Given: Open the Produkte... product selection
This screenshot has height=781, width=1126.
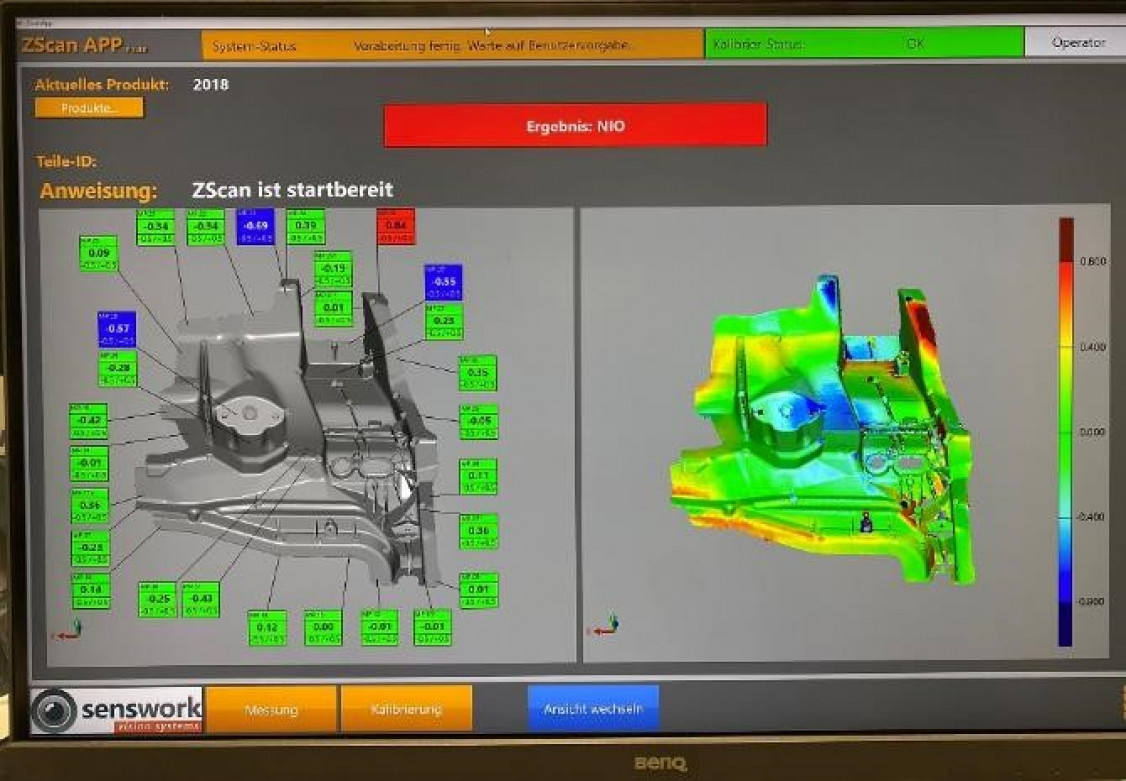Looking at the screenshot, I should [x=89, y=108].
